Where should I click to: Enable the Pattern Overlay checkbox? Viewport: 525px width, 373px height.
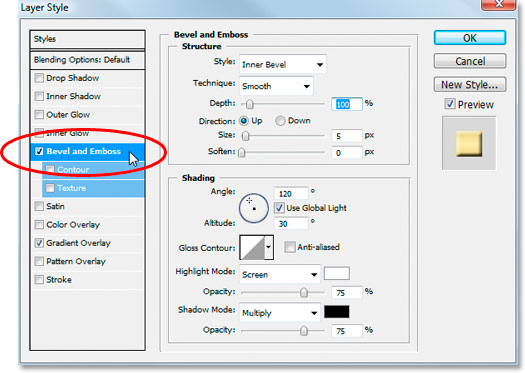(39, 261)
